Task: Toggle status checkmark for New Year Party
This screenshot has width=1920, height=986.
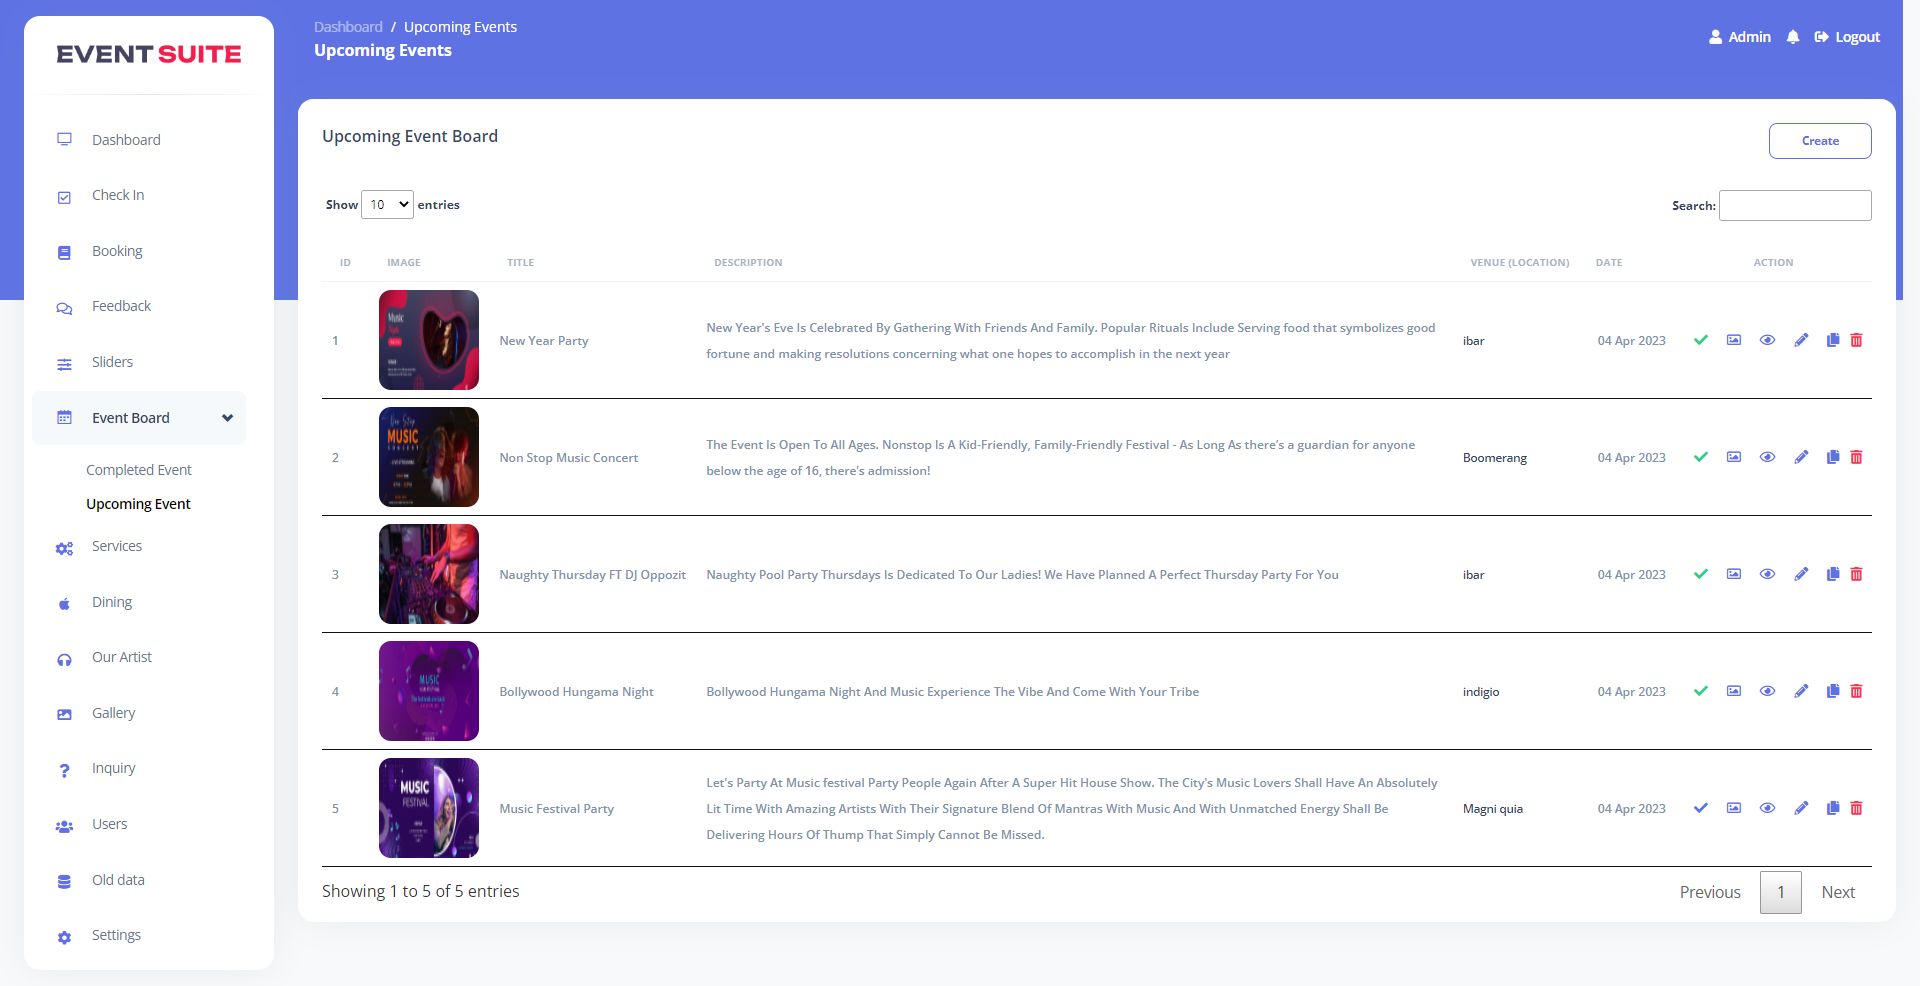Action: point(1700,340)
